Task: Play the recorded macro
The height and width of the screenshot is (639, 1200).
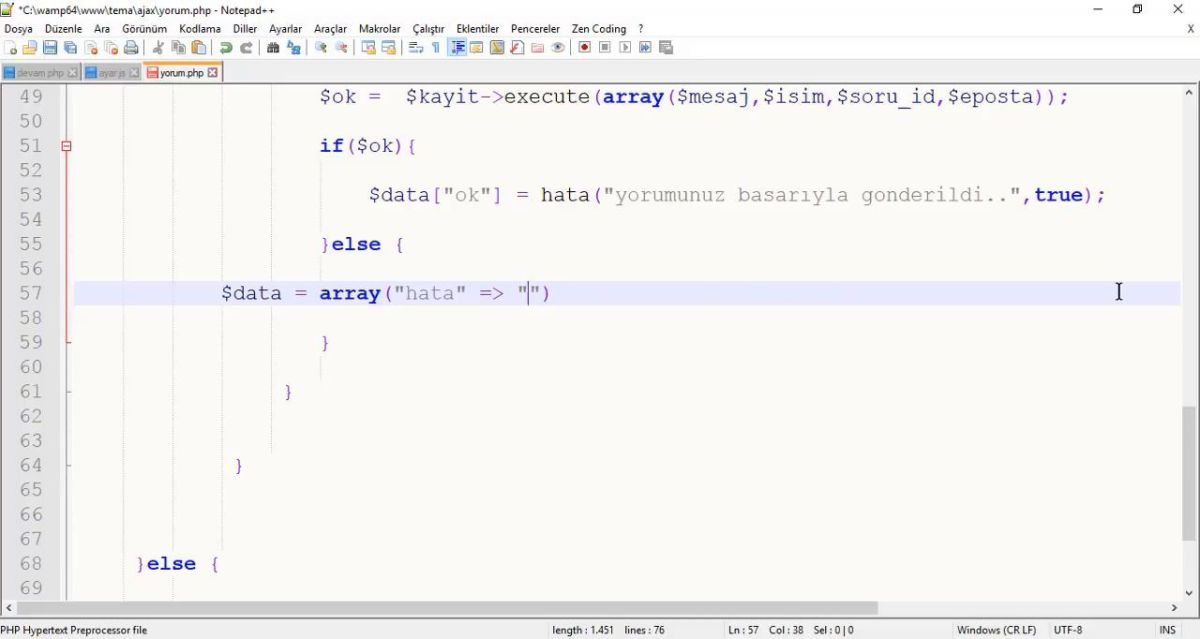Action: 625,47
